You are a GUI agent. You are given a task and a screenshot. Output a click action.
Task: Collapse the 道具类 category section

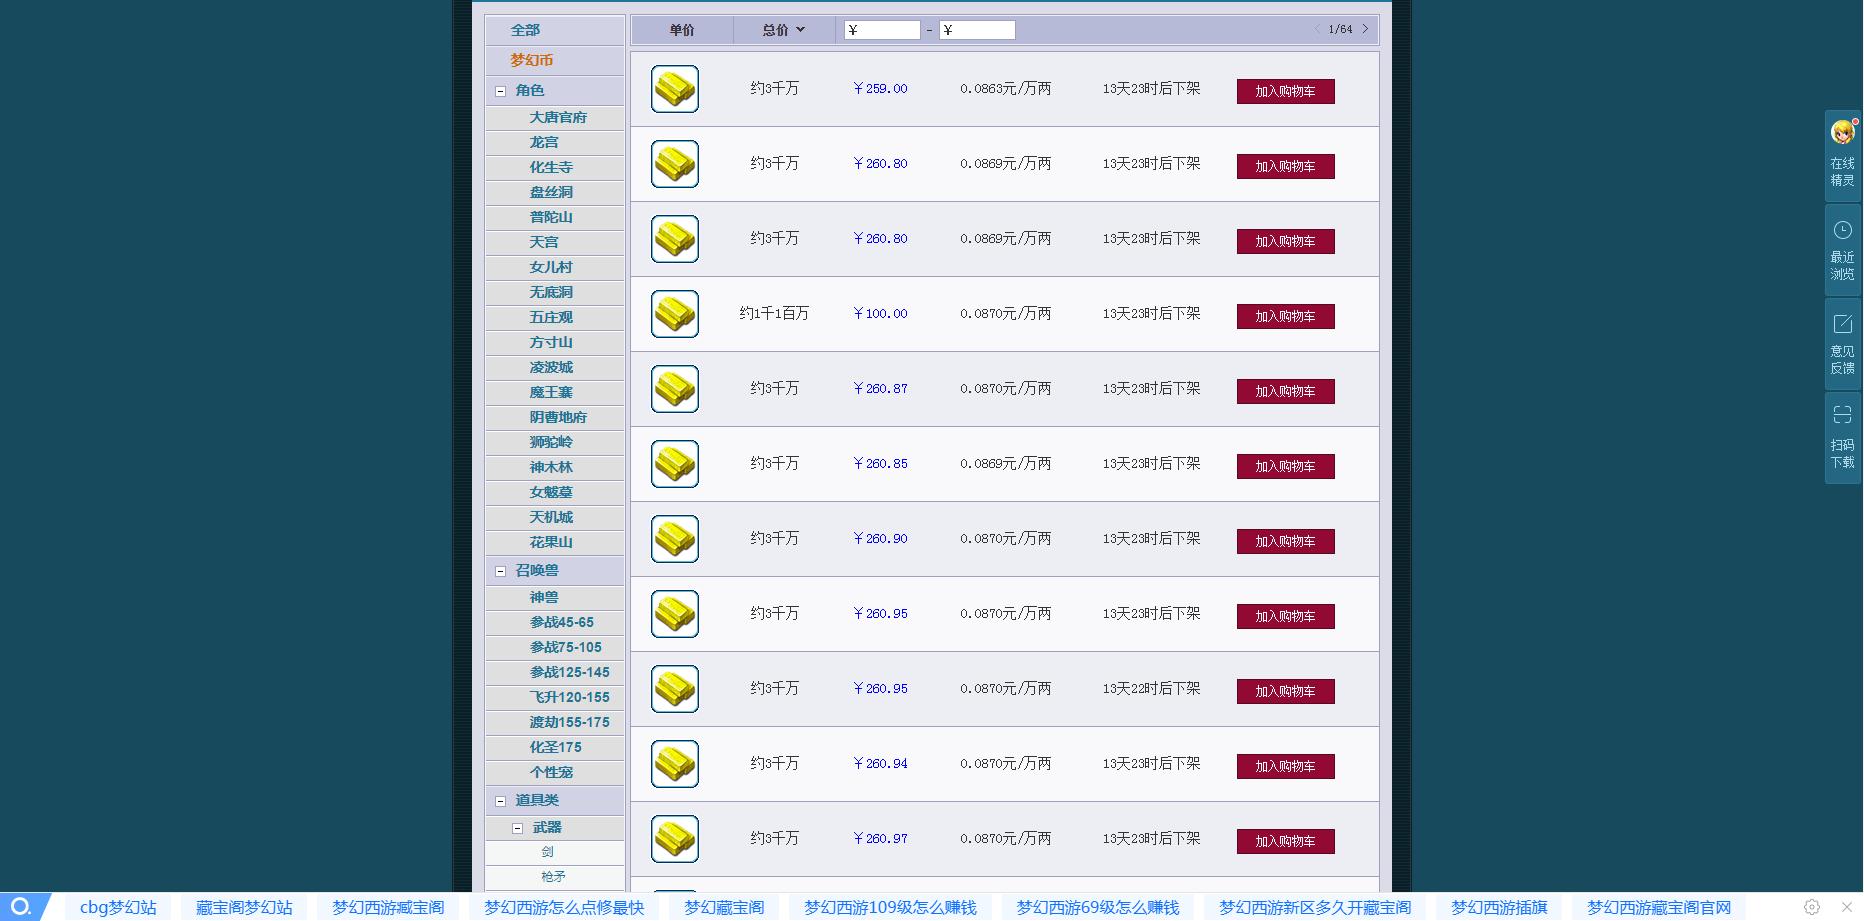click(501, 801)
